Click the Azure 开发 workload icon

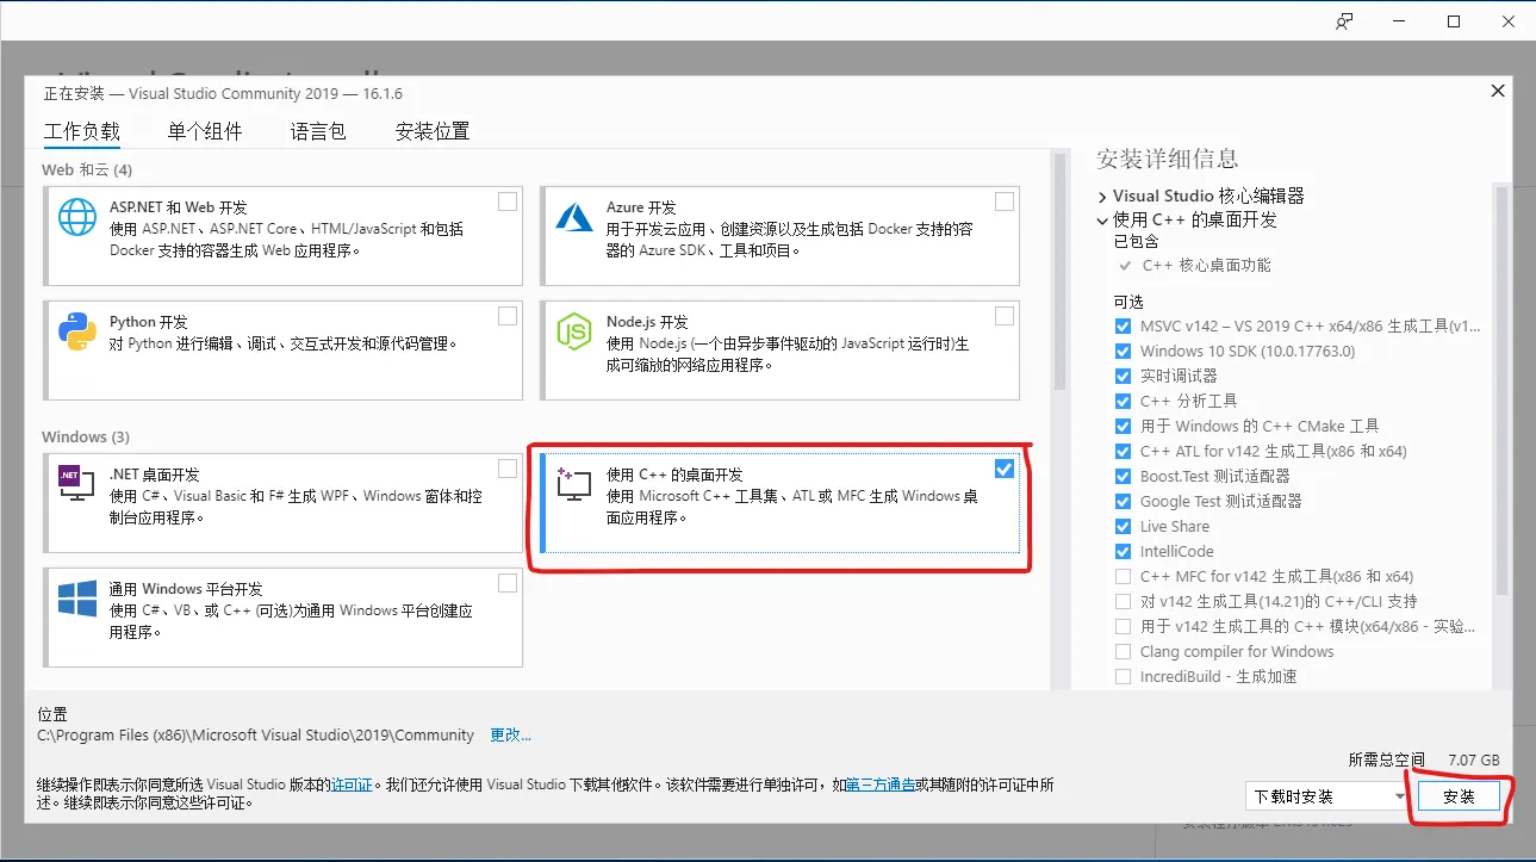point(574,217)
